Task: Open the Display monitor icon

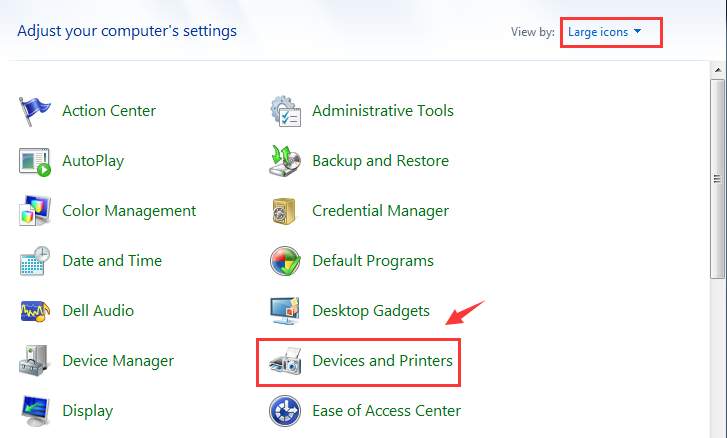Action: (35, 411)
